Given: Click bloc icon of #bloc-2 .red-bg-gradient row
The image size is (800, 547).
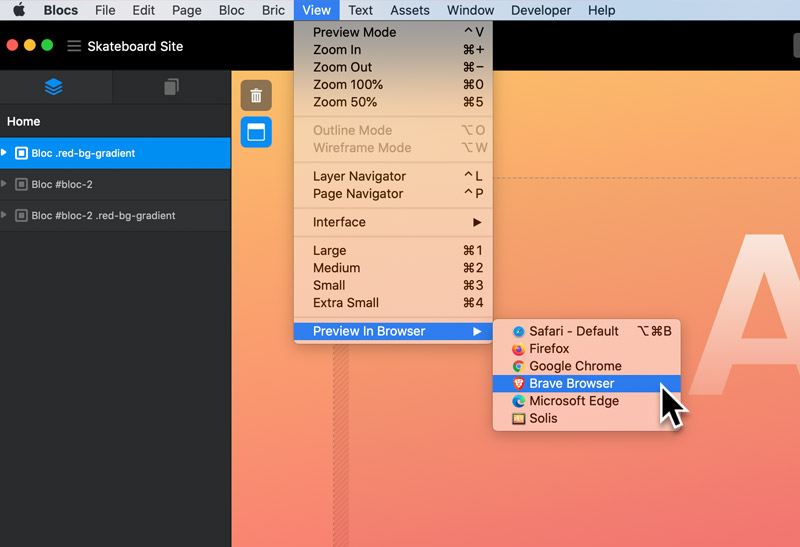Looking at the screenshot, I should point(21,215).
